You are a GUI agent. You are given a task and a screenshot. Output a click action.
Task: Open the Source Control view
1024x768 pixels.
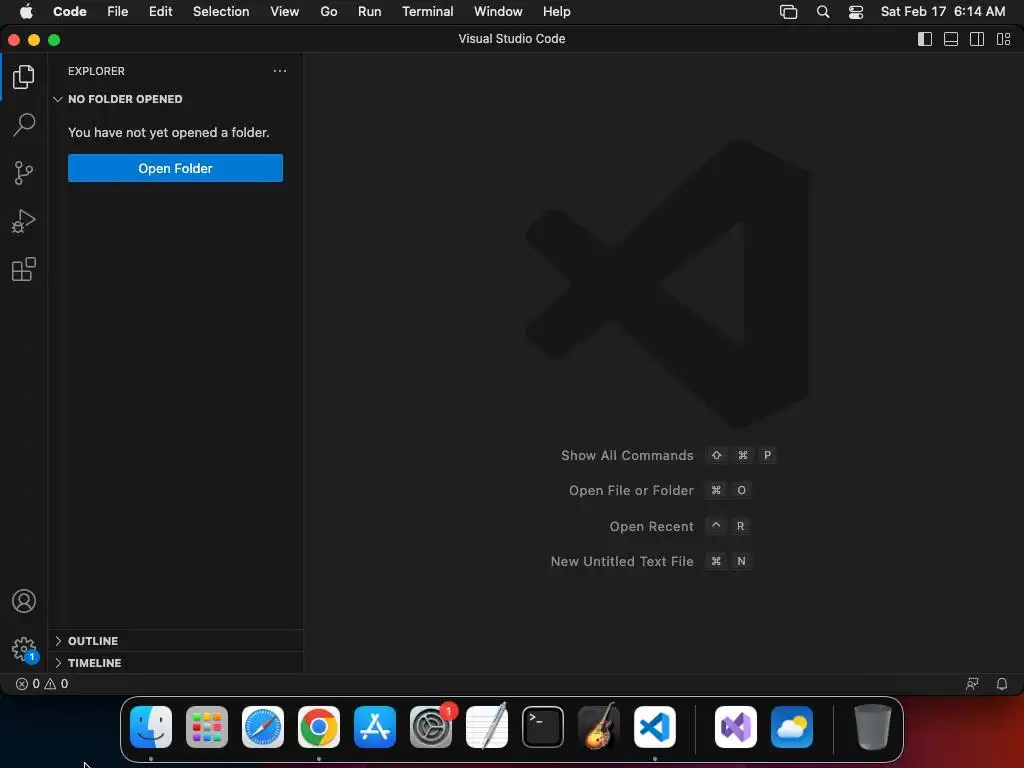click(x=24, y=173)
